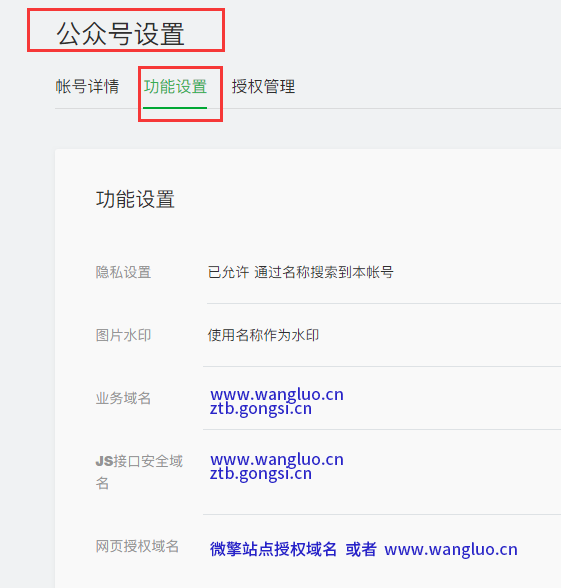Open ztb.gongsi.cn under JS接口安全域名
561x588 pixels.
(261, 474)
